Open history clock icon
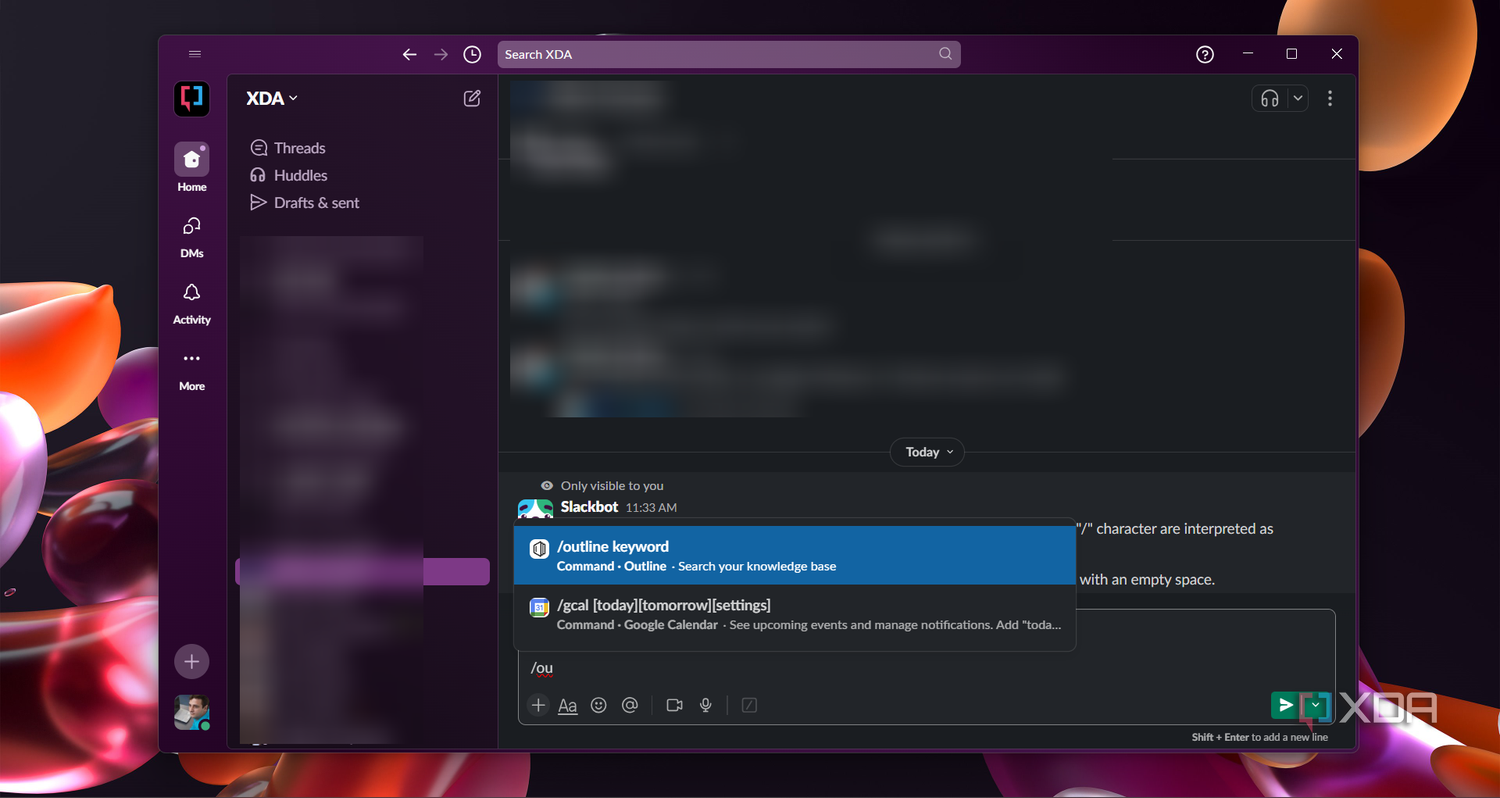The height and width of the screenshot is (798, 1500). 473,55
